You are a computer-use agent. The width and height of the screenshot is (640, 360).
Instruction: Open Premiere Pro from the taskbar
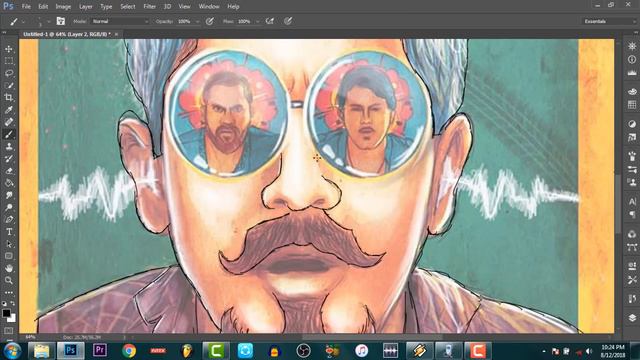pyautogui.click(x=100, y=351)
